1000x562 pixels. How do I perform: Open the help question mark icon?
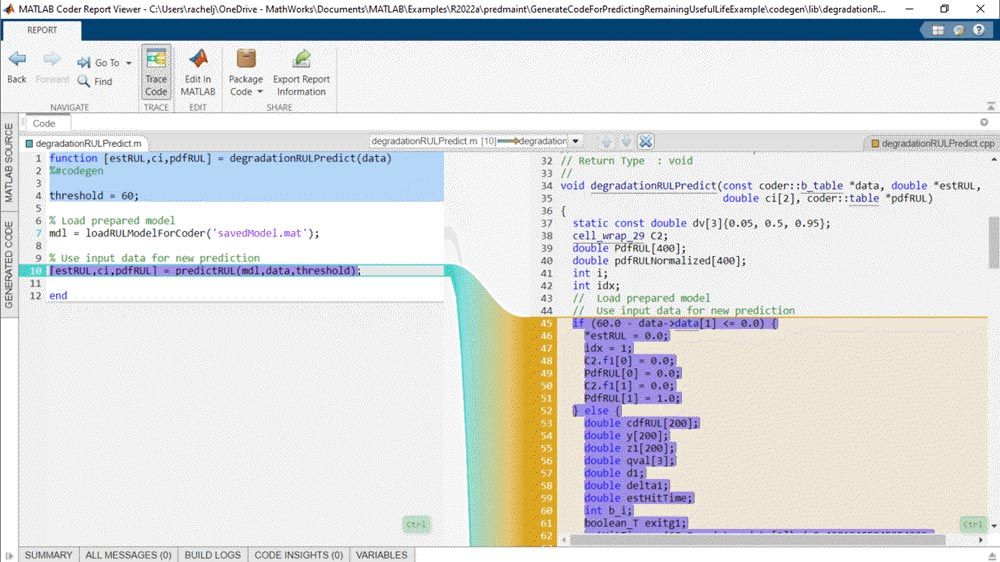tap(980, 30)
